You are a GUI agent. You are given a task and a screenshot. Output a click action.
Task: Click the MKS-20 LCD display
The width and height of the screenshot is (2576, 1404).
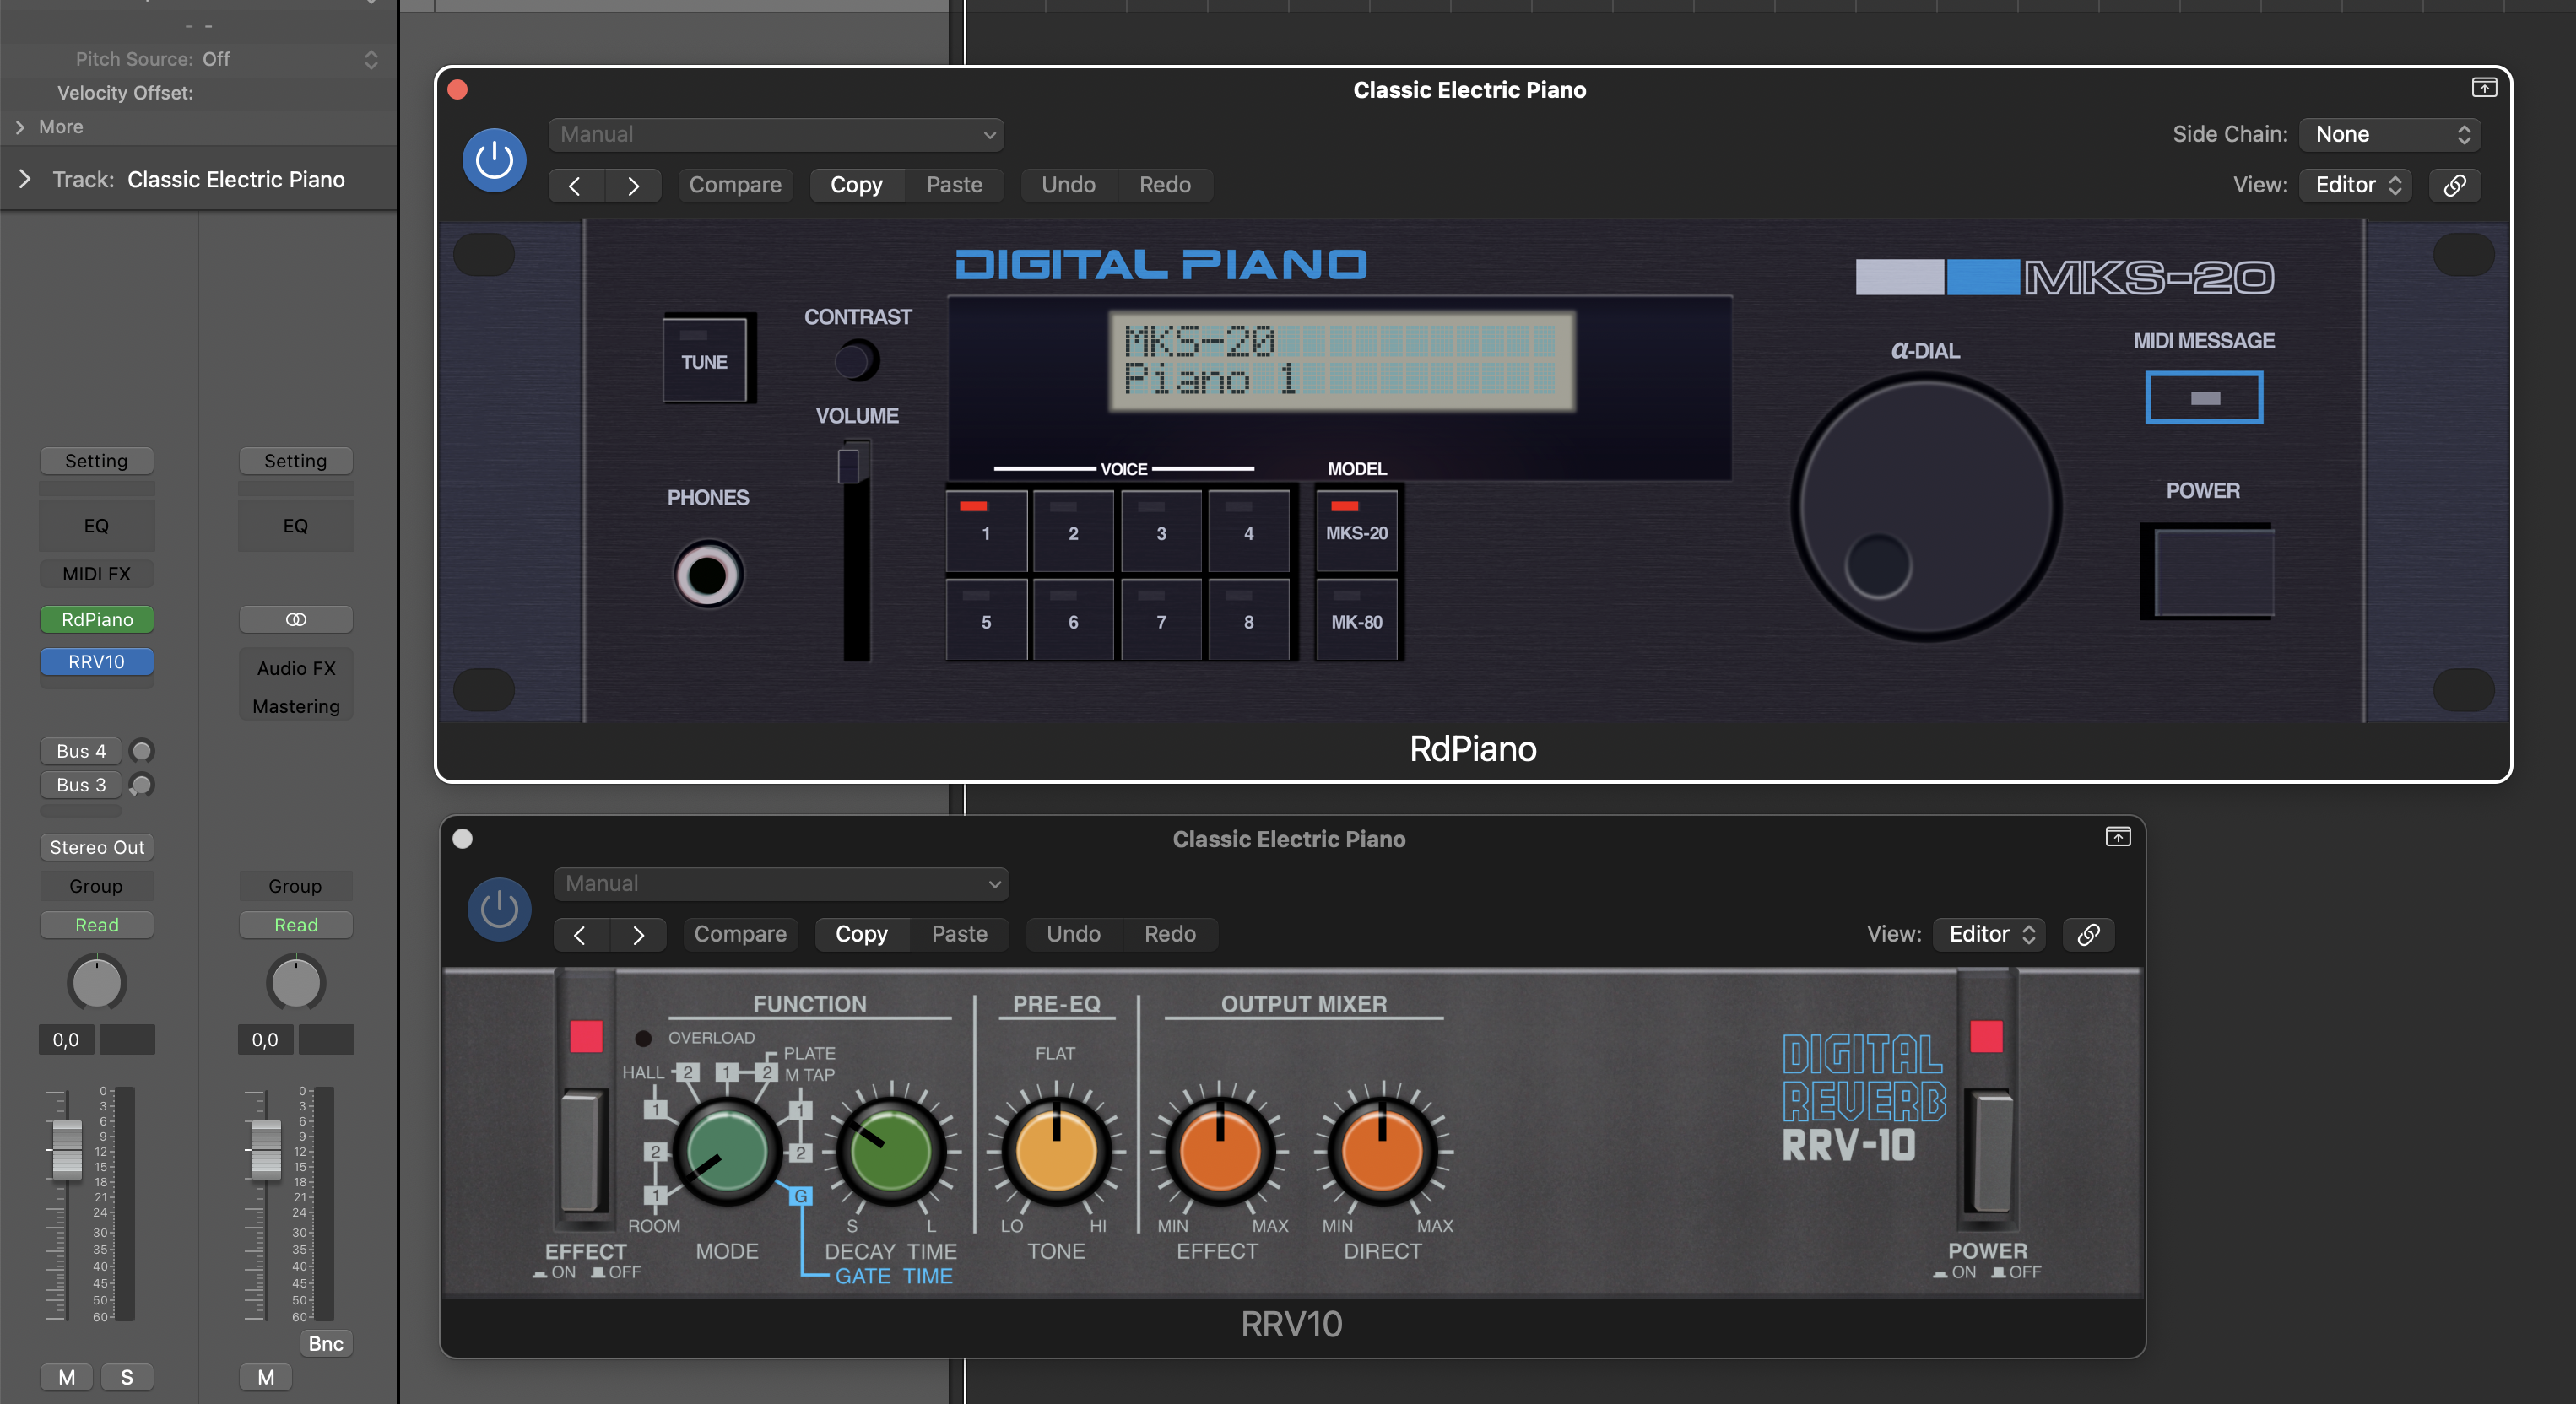[1341, 360]
